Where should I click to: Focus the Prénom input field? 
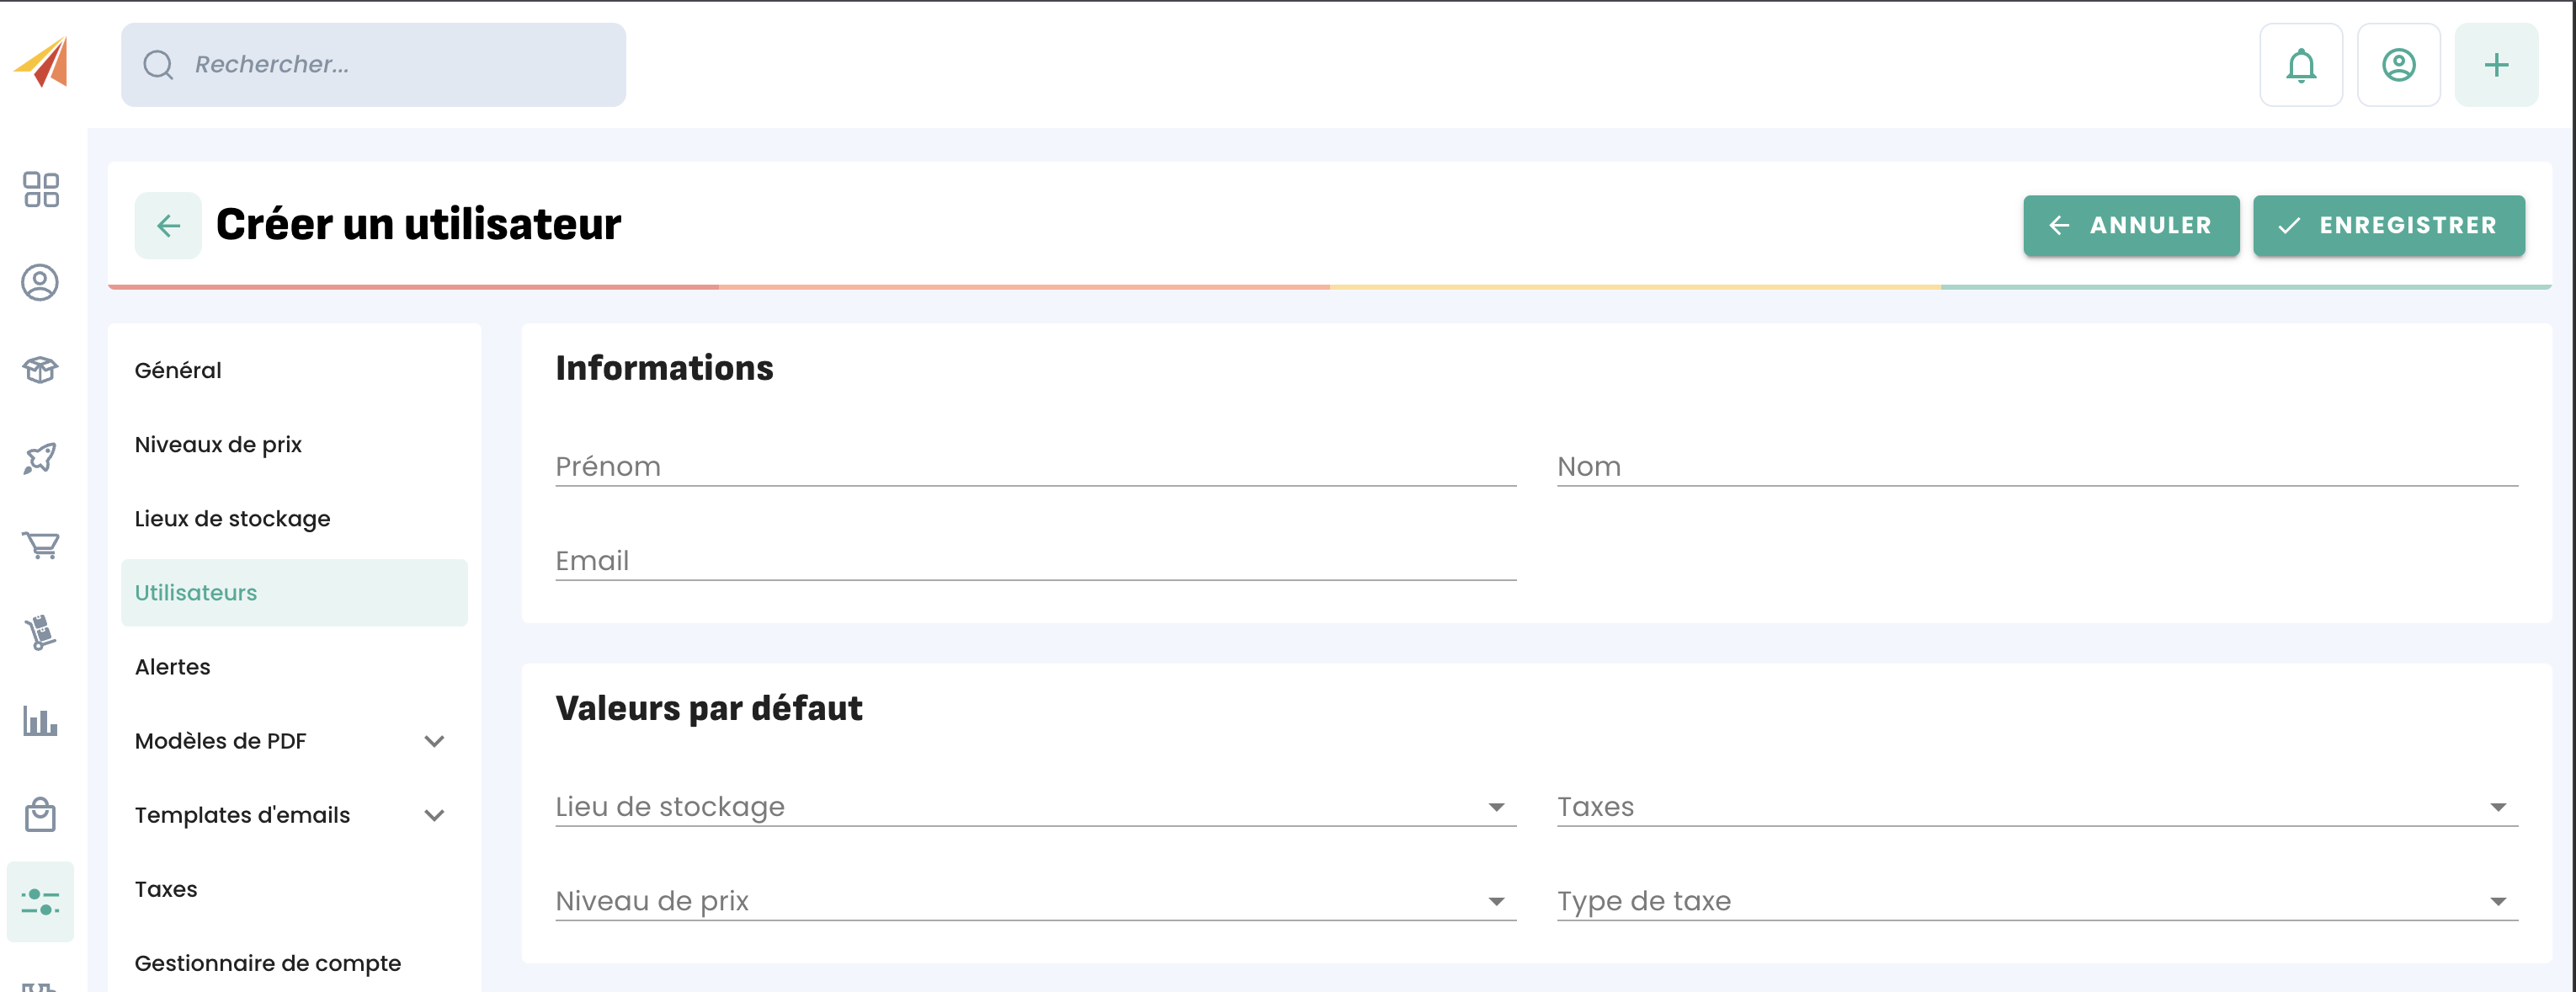[x=1035, y=467]
